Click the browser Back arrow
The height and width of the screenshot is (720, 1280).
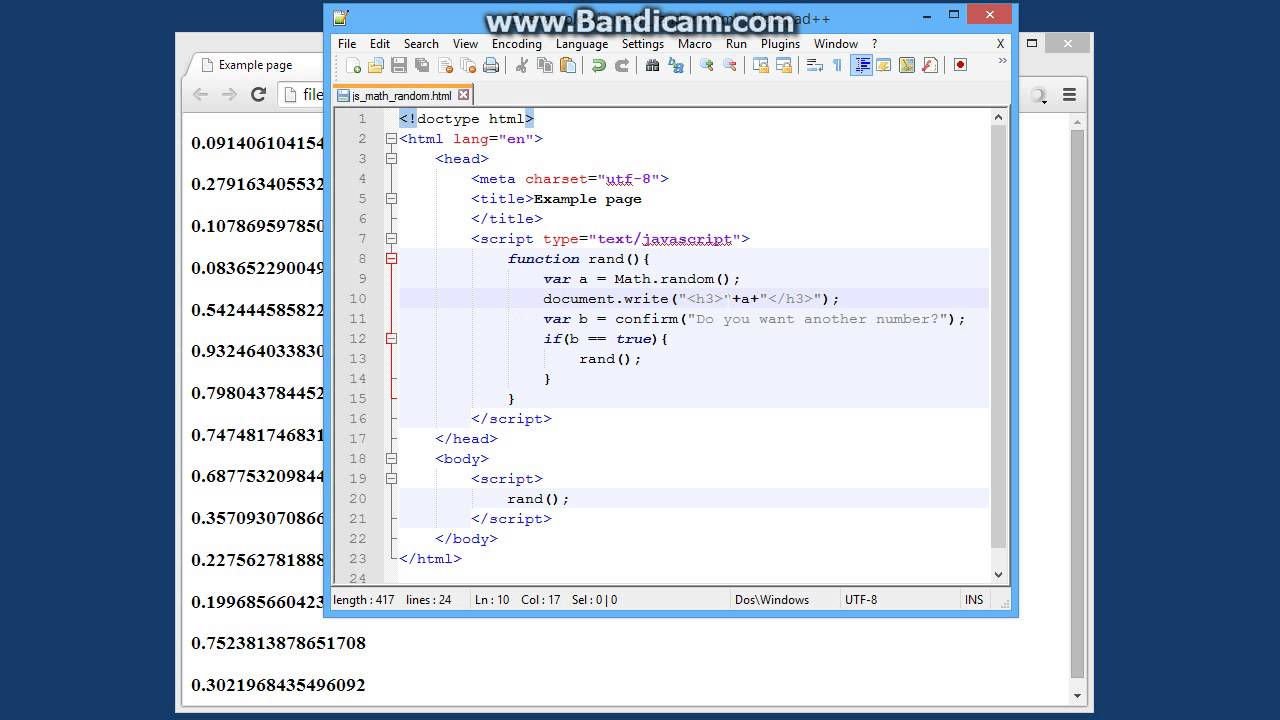tap(200, 94)
